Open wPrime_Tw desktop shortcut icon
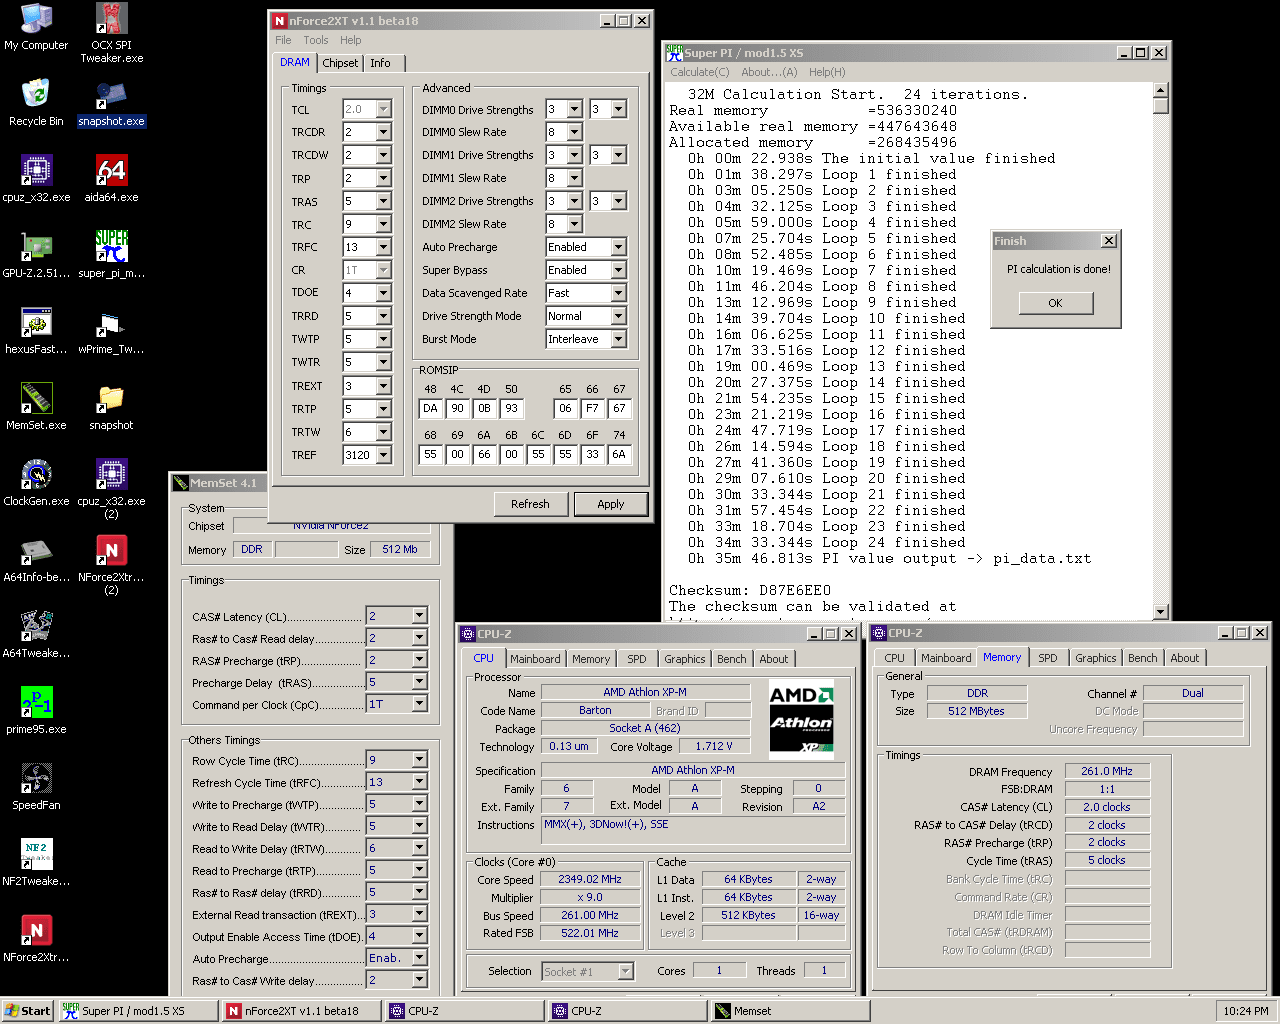Viewport: 1280px width, 1024px height. [111, 323]
